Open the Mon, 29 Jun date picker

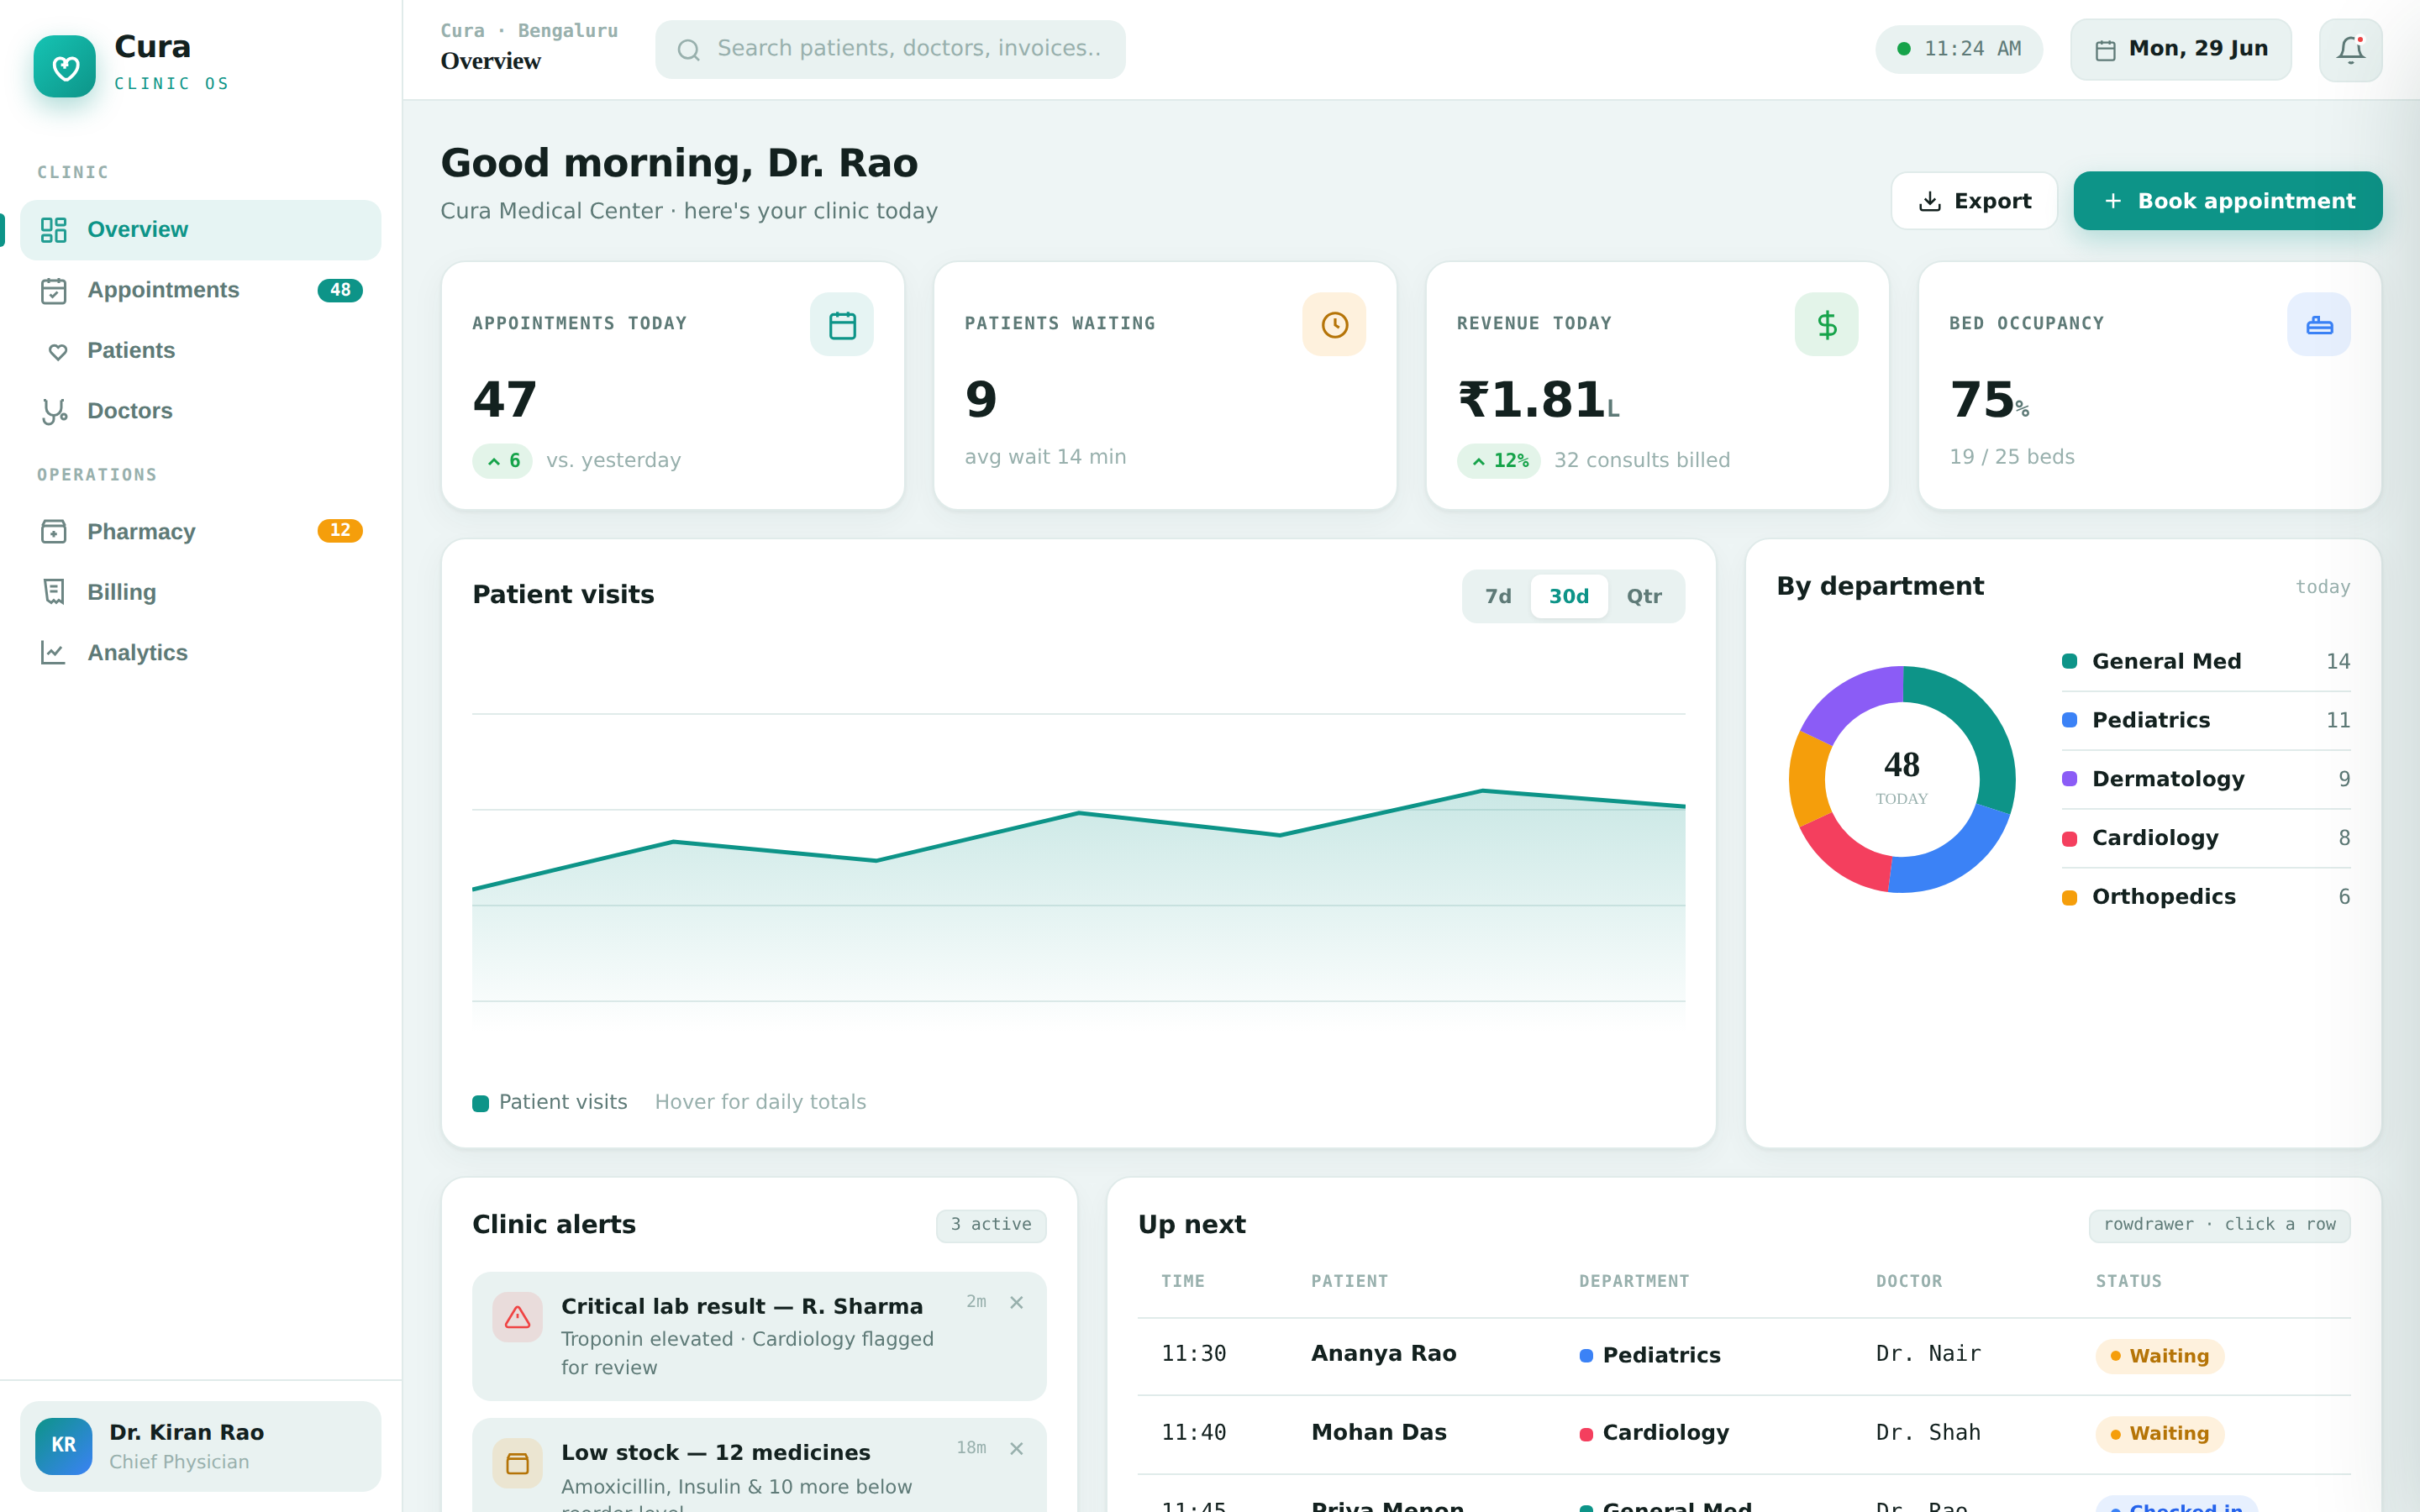(2180, 49)
